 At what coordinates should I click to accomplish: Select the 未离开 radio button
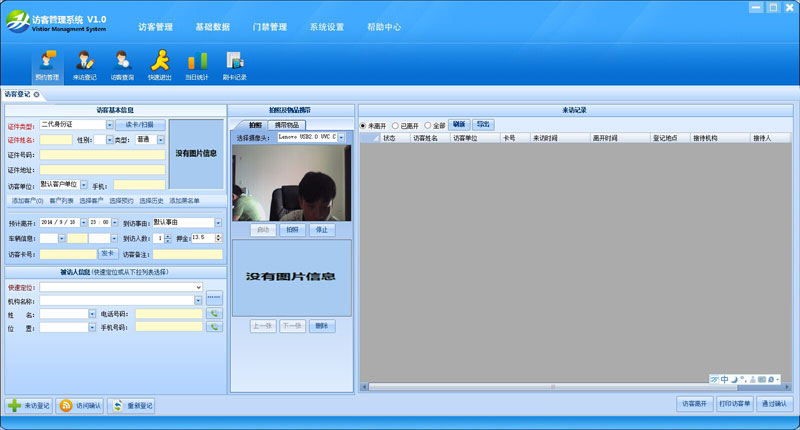(x=363, y=125)
